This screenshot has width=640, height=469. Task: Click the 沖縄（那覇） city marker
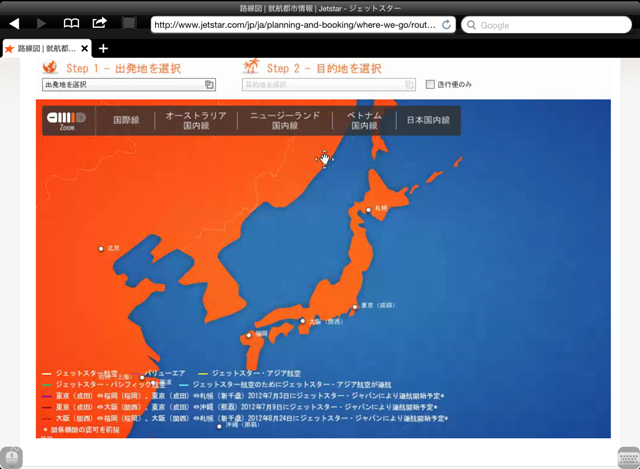[219, 426]
